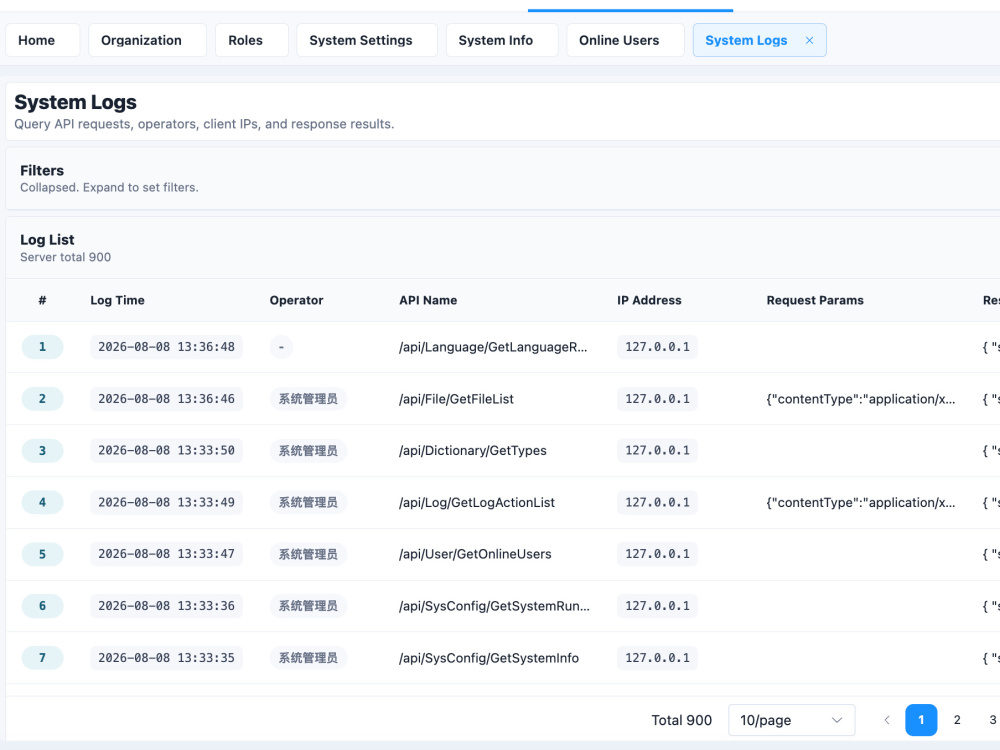Click operator 系统管理员 in GetOnlineUsers row
Screen dimensions: 1000x750
308,554
